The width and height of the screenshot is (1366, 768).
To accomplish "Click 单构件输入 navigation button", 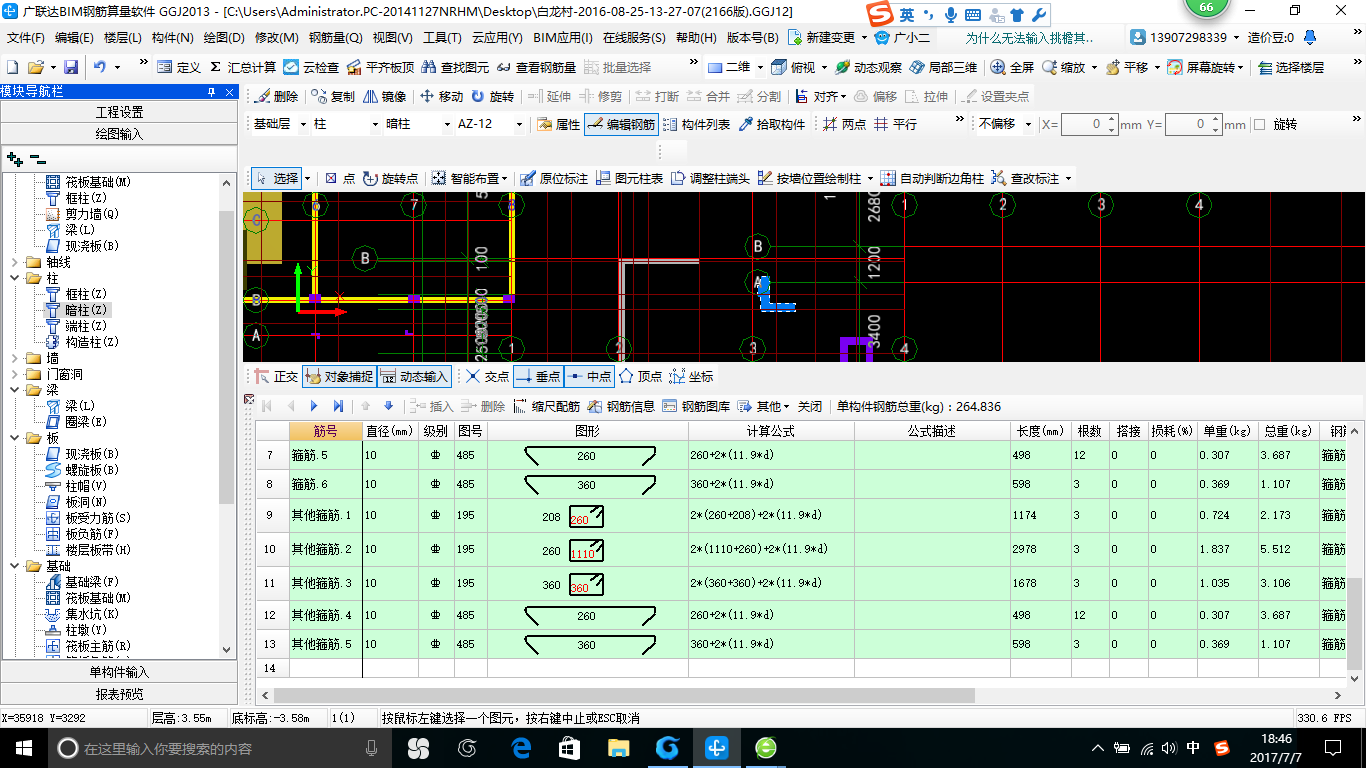I will (x=119, y=672).
